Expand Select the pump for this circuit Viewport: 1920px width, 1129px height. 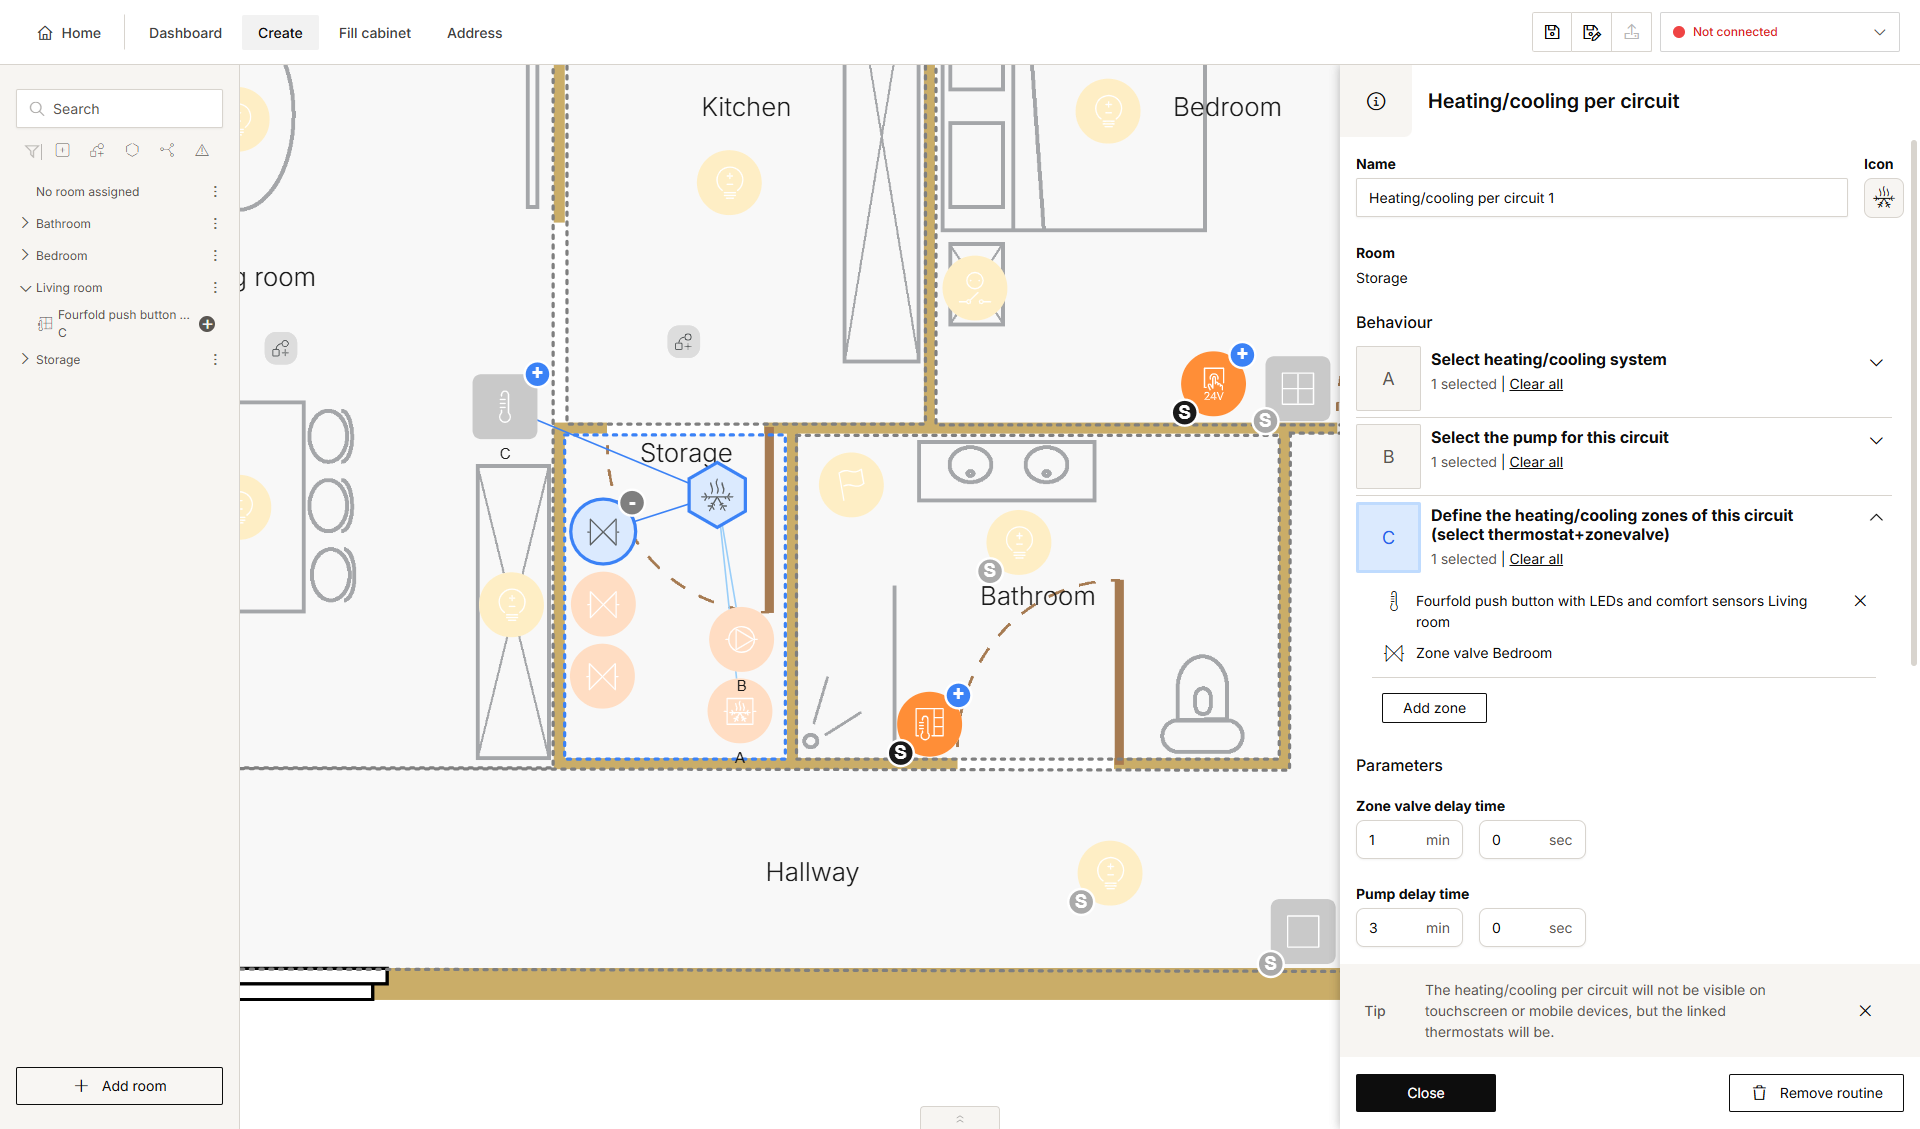coord(1876,441)
